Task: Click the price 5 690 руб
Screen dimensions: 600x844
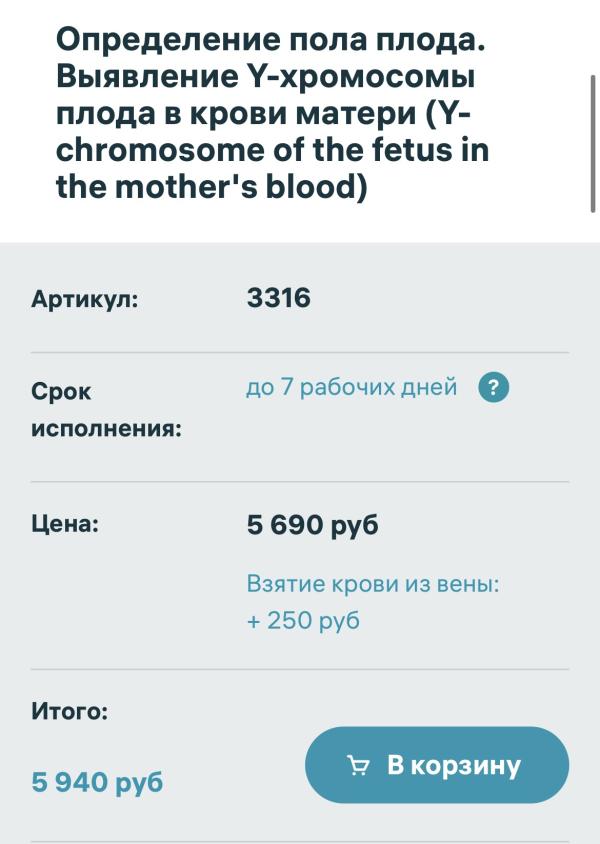Action: coord(313,525)
